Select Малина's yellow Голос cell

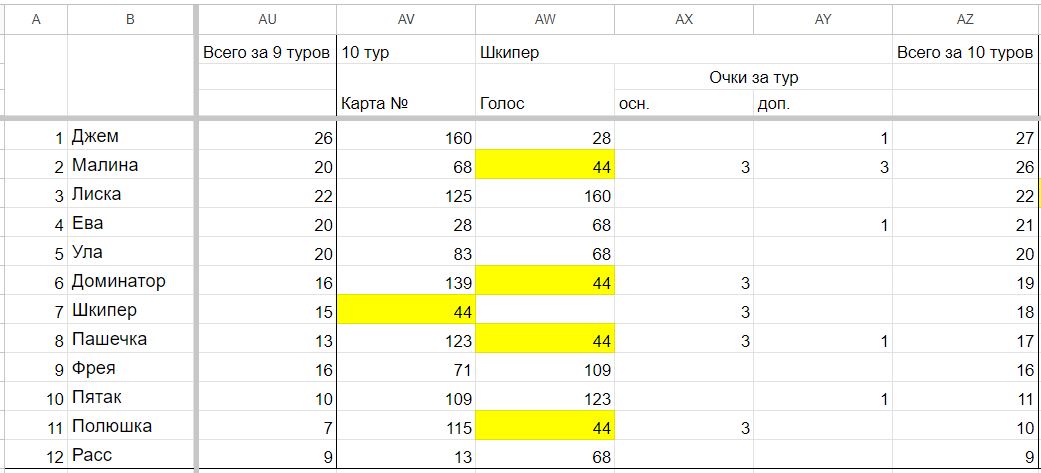(545, 165)
